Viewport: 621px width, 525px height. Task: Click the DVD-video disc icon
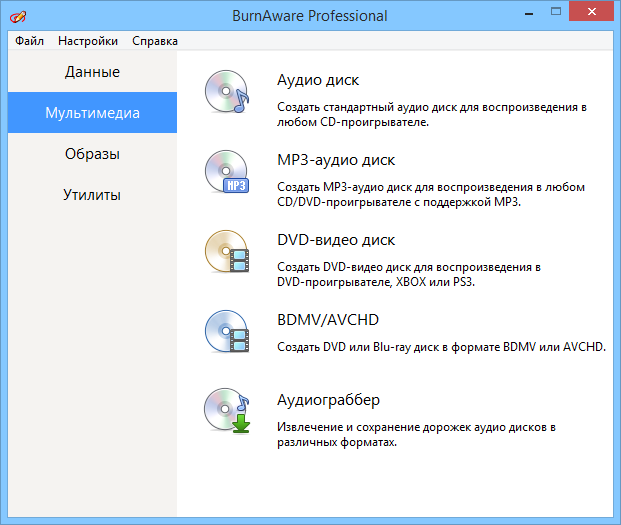point(225,253)
